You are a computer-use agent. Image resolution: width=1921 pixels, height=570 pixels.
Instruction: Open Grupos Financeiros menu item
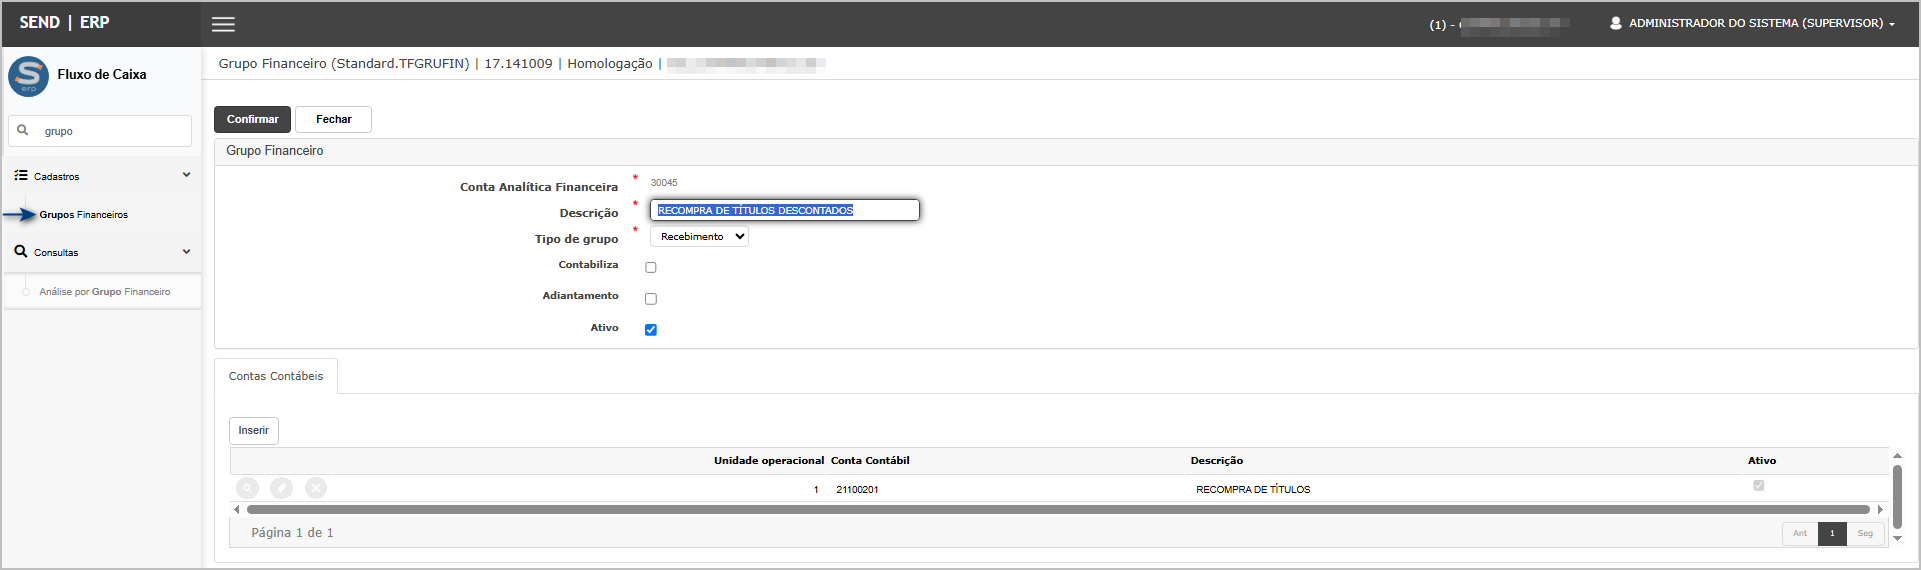pyautogui.click(x=84, y=214)
